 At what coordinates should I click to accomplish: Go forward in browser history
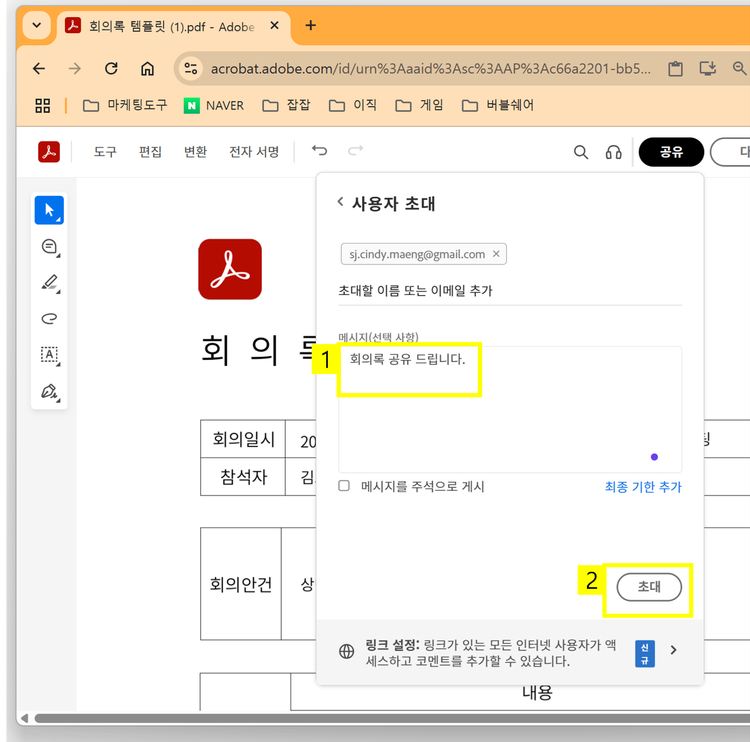(x=75, y=69)
